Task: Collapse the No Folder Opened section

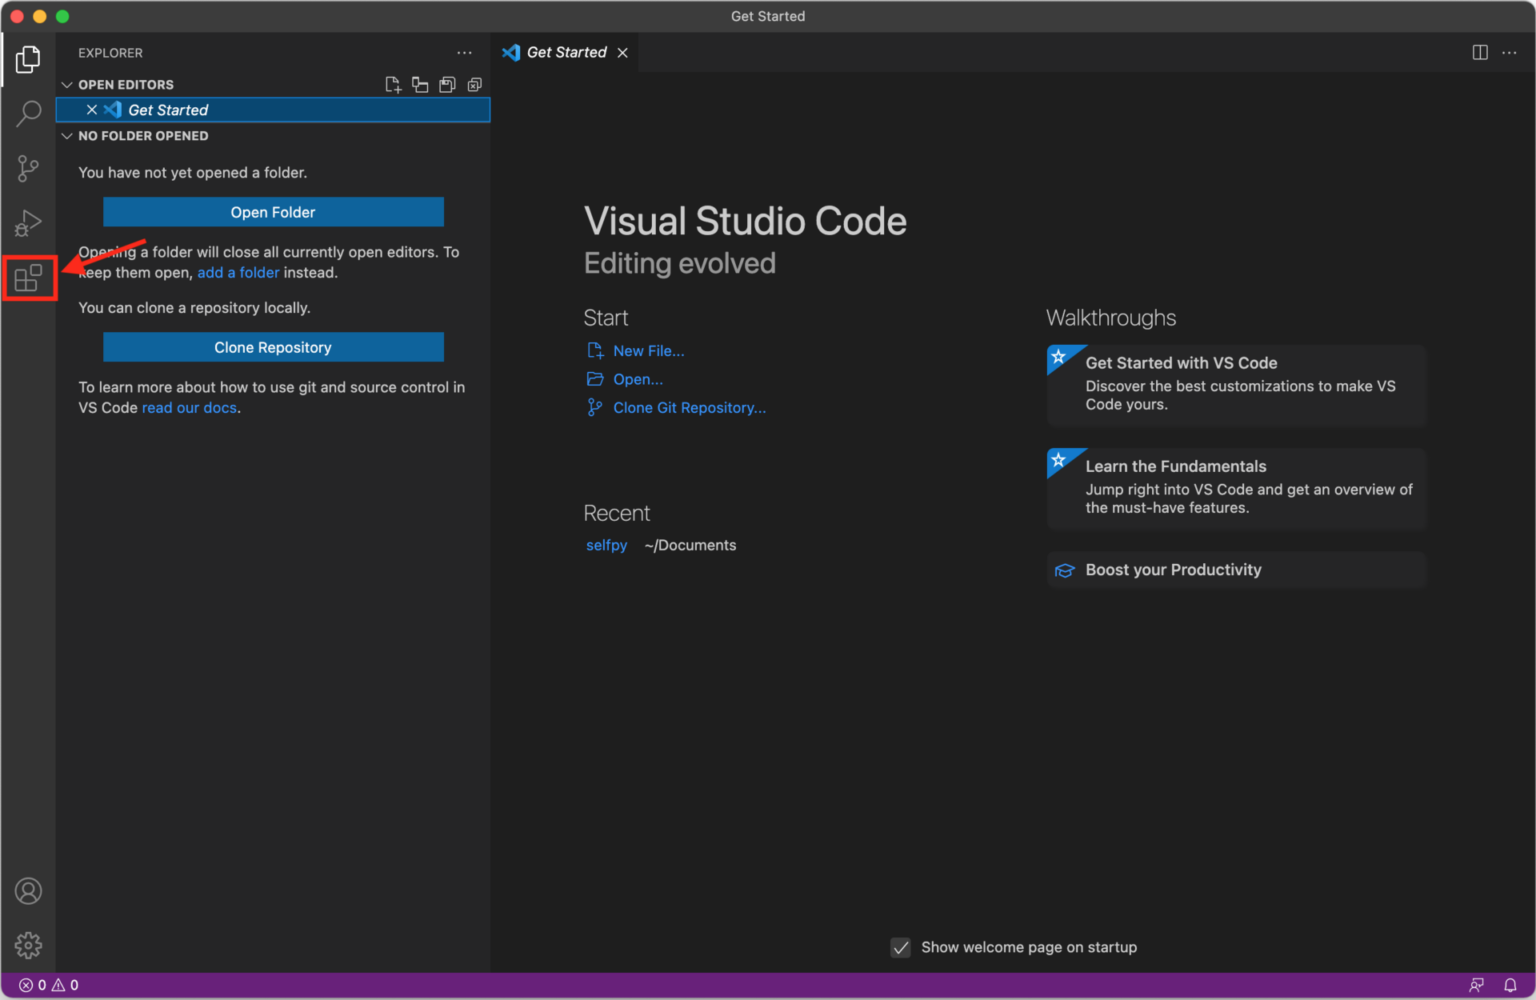Action: [67, 136]
